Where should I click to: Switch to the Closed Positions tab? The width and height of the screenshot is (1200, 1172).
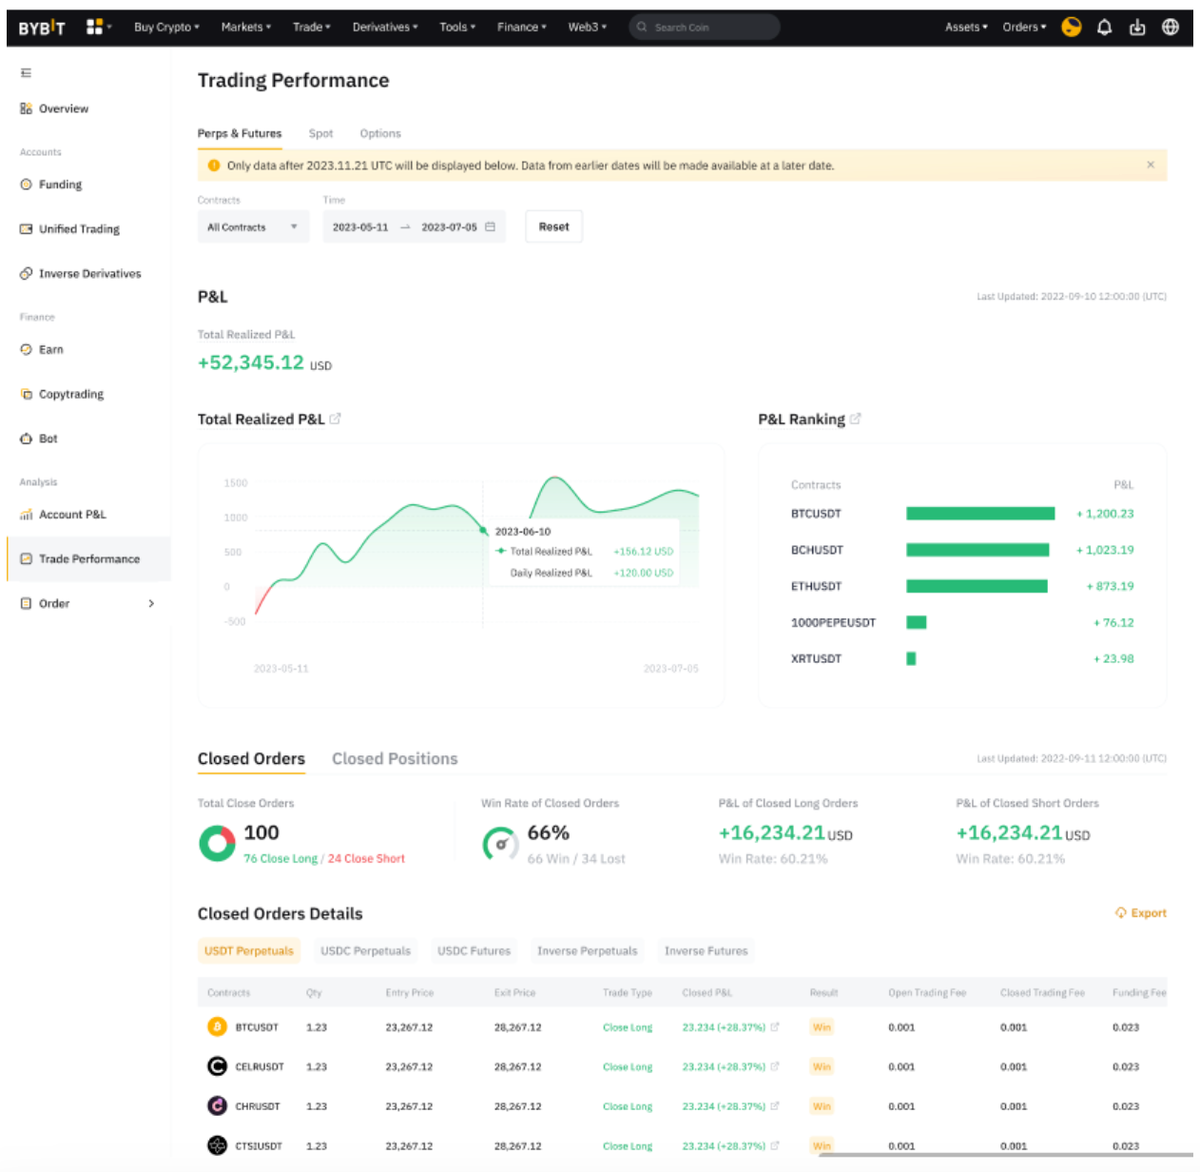click(x=395, y=759)
